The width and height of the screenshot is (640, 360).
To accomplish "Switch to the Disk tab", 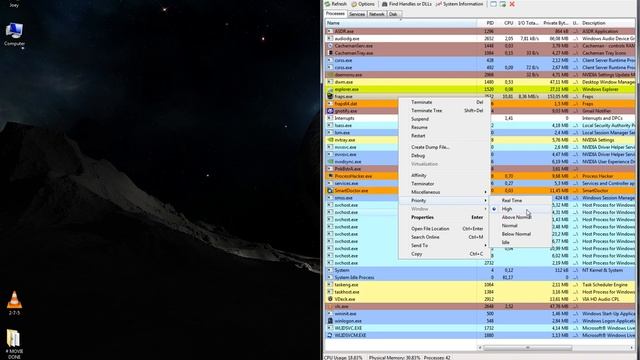I will (393, 14).
